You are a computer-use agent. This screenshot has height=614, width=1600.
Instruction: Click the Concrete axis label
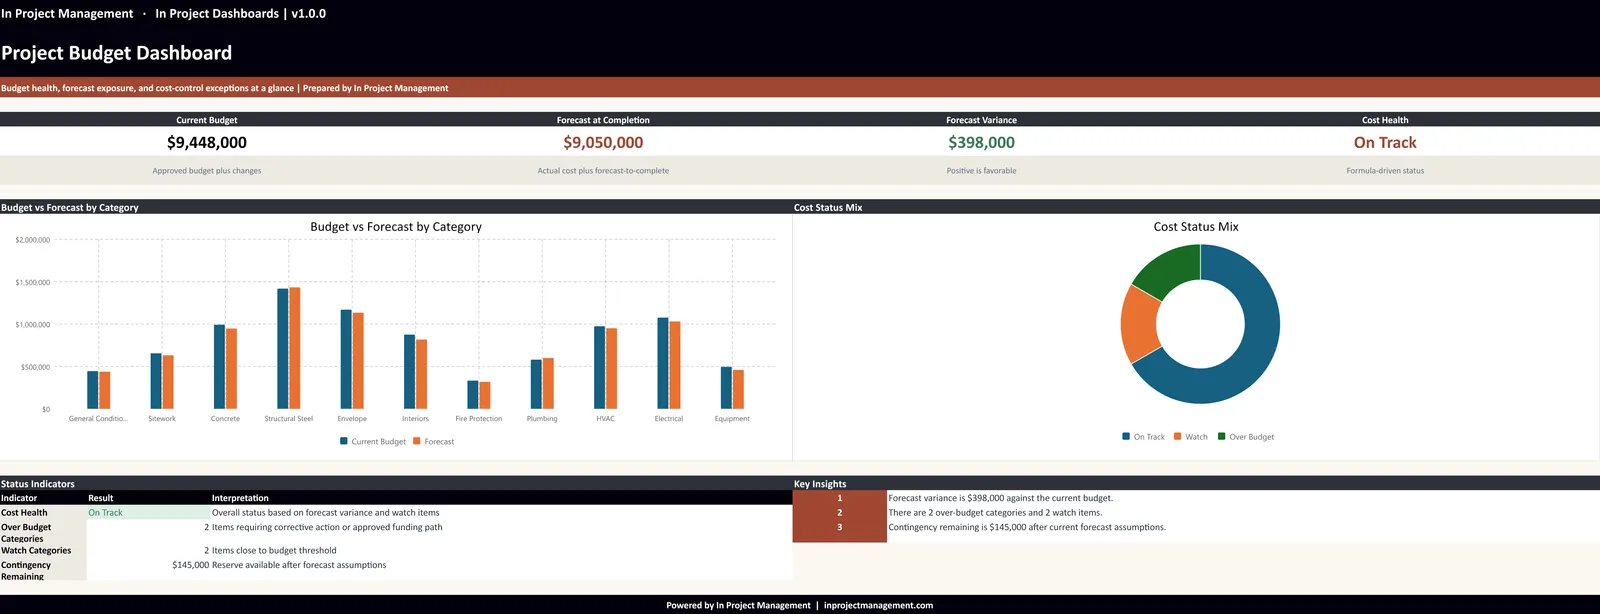click(x=225, y=419)
